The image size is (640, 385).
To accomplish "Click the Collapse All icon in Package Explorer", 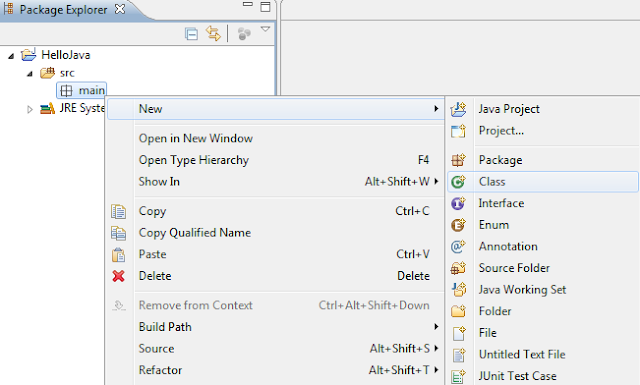I will (x=191, y=33).
